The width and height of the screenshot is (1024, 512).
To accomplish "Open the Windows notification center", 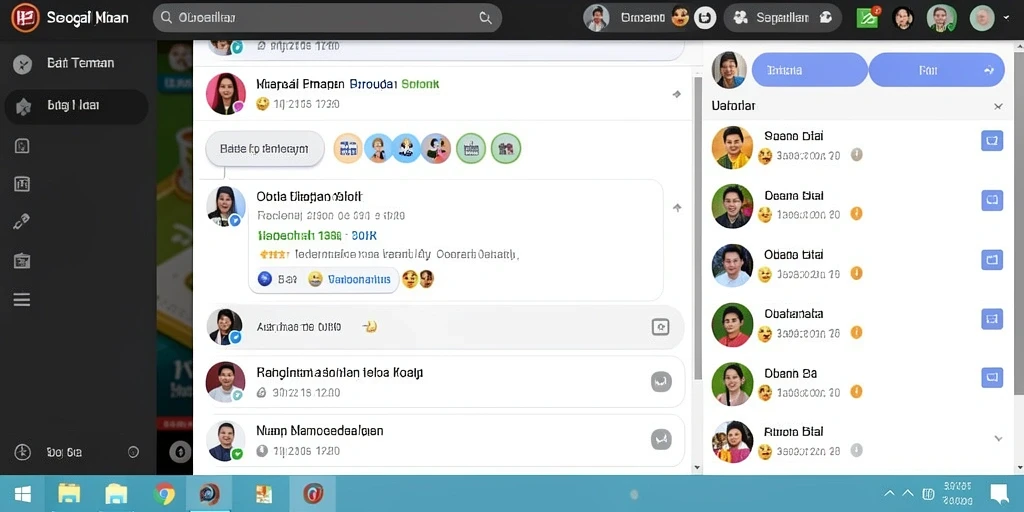I will pos(999,494).
